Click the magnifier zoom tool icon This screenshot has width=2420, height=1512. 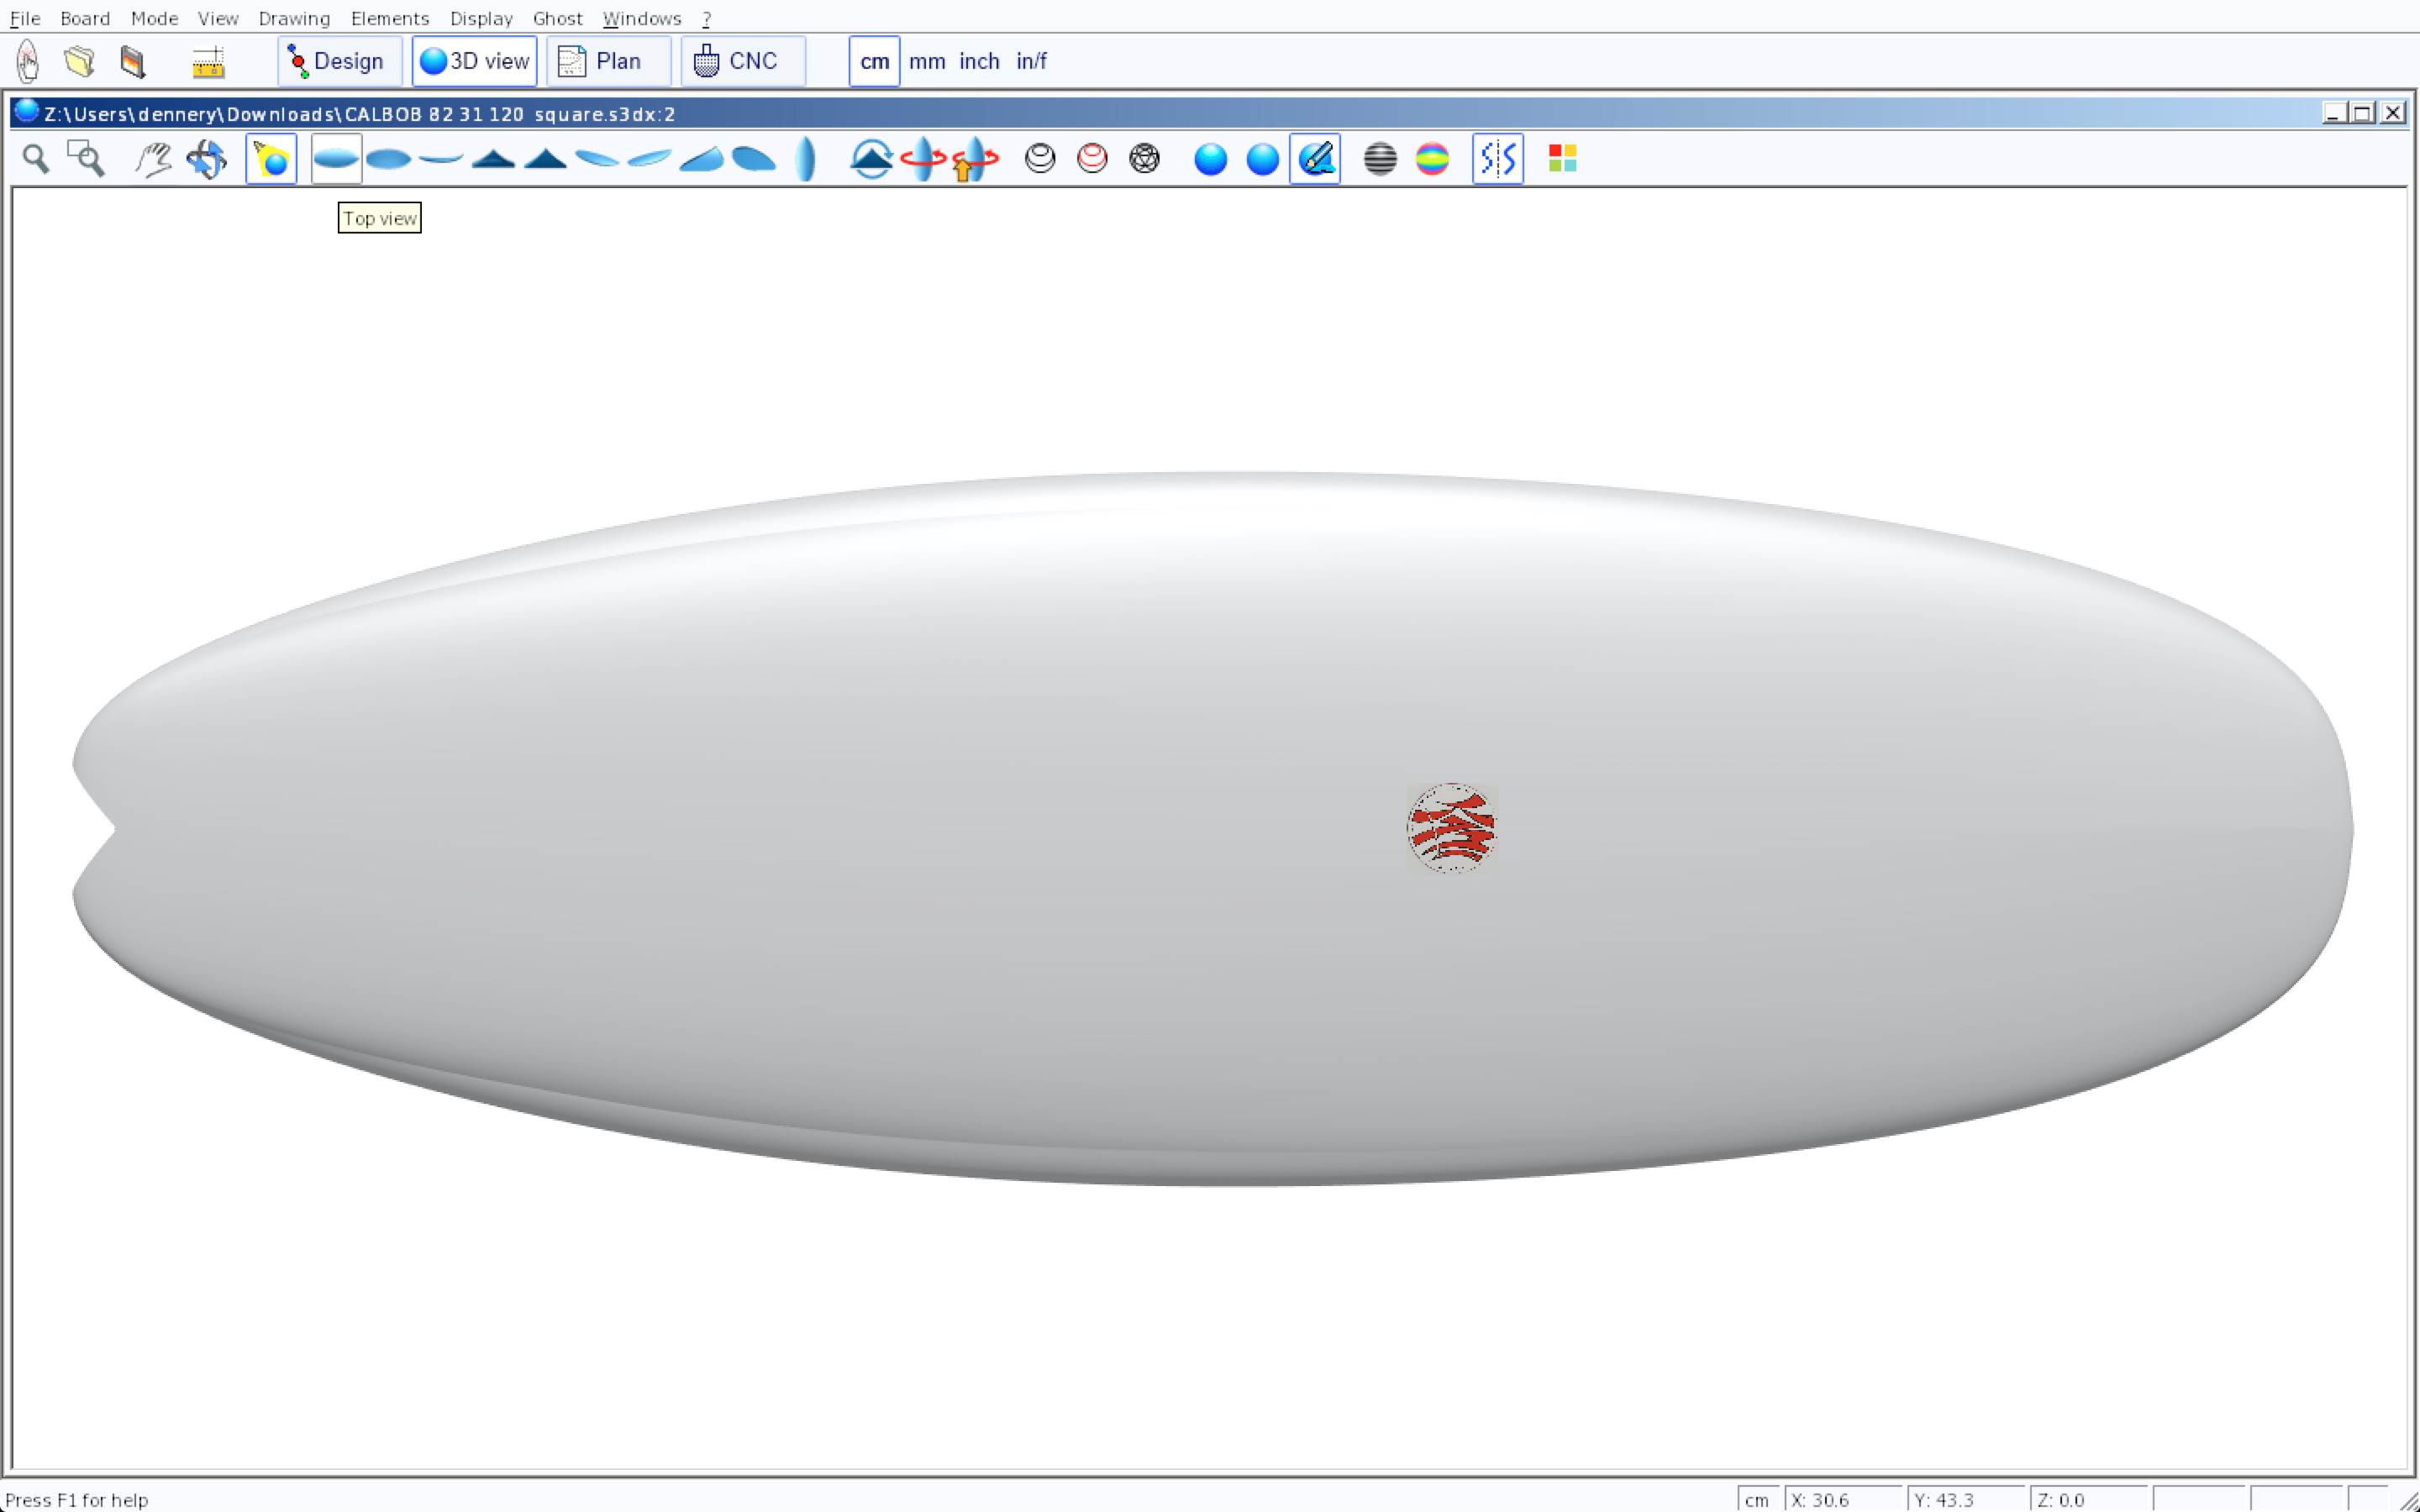coord(36,159)
